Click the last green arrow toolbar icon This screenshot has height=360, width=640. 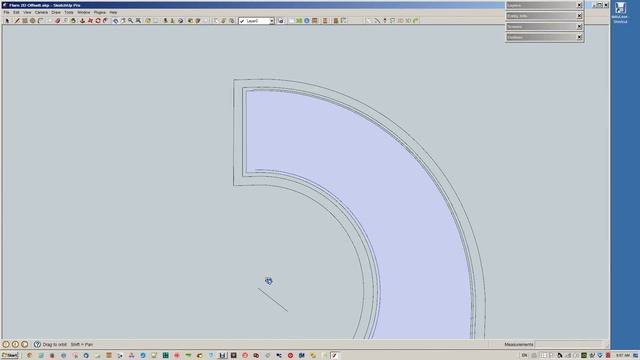coord(416,20)
